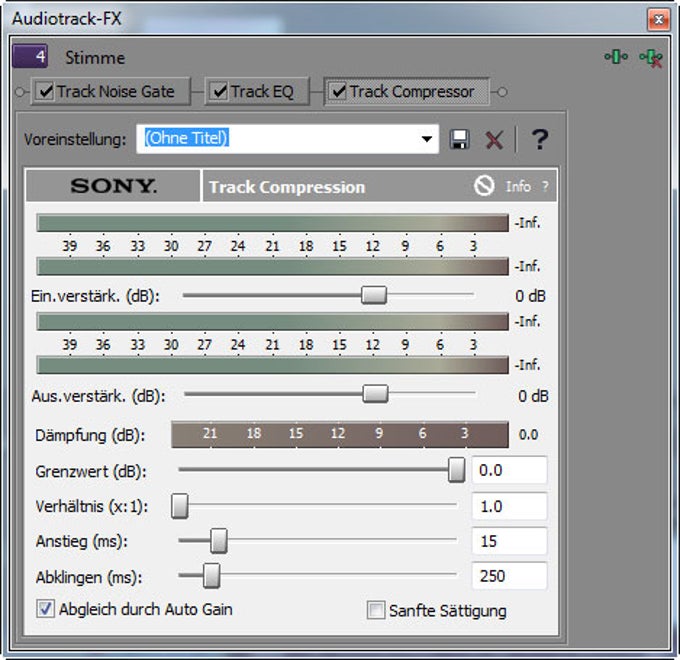Disable the Track Compressor checkbox
Screen dimensions: 680x660
coord(338,91)
